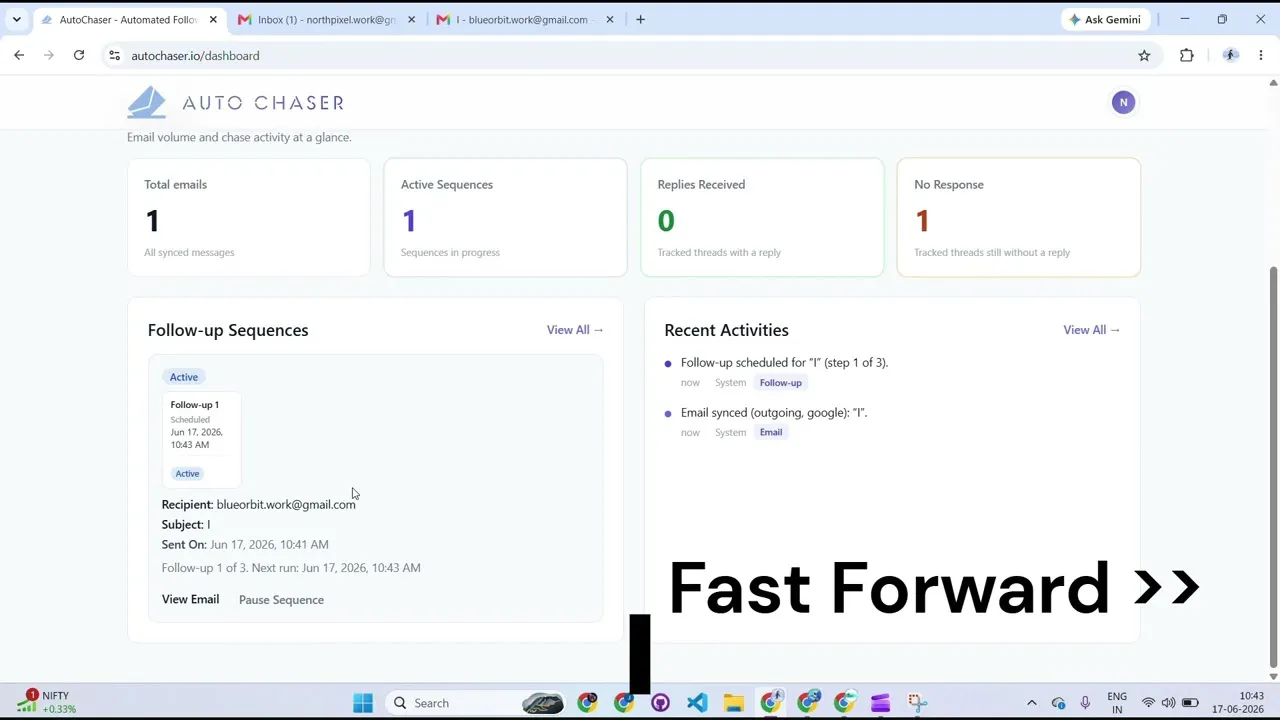Viewport: 1280px width, 720px height.
Task: Click the address bar URL field
Action: point(630,56)
